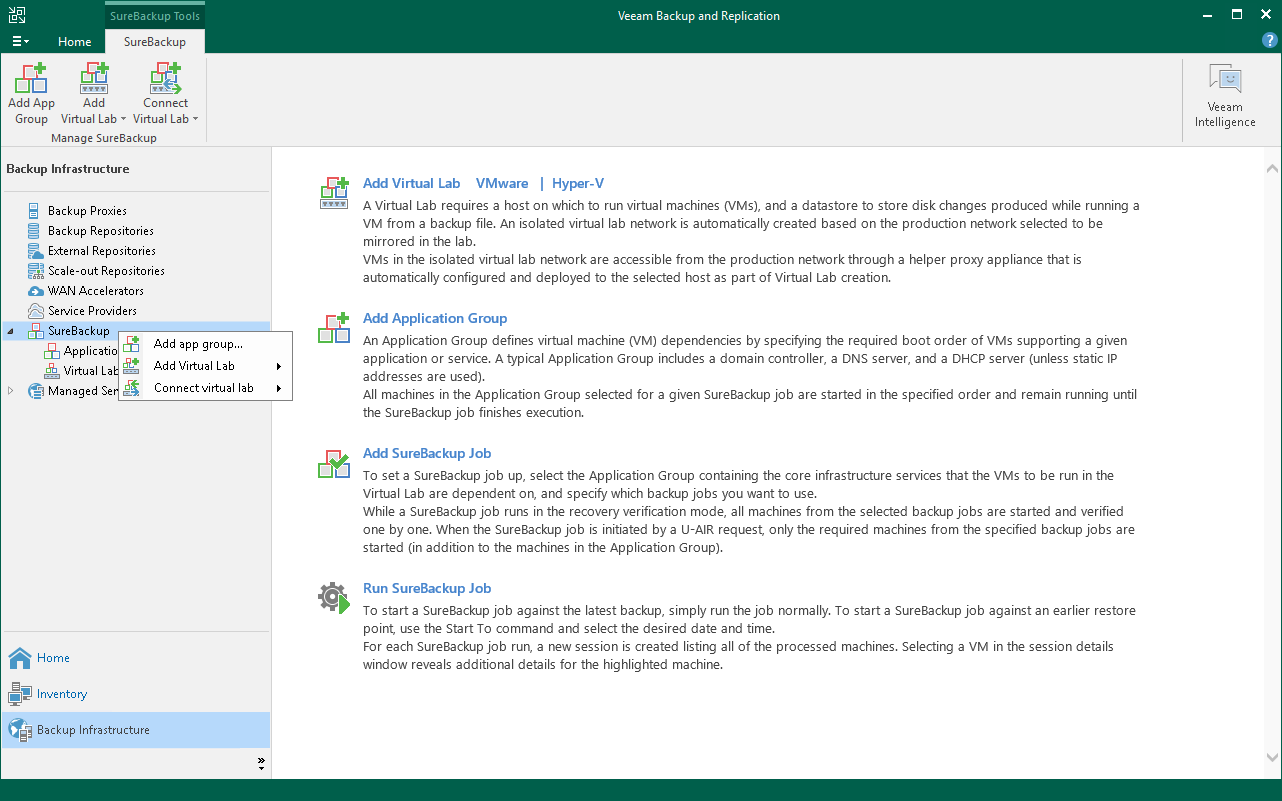Choose Connect virtual lab from context menu
The width and height of the screenshot is (1282, 801).
tap(205, 388)
